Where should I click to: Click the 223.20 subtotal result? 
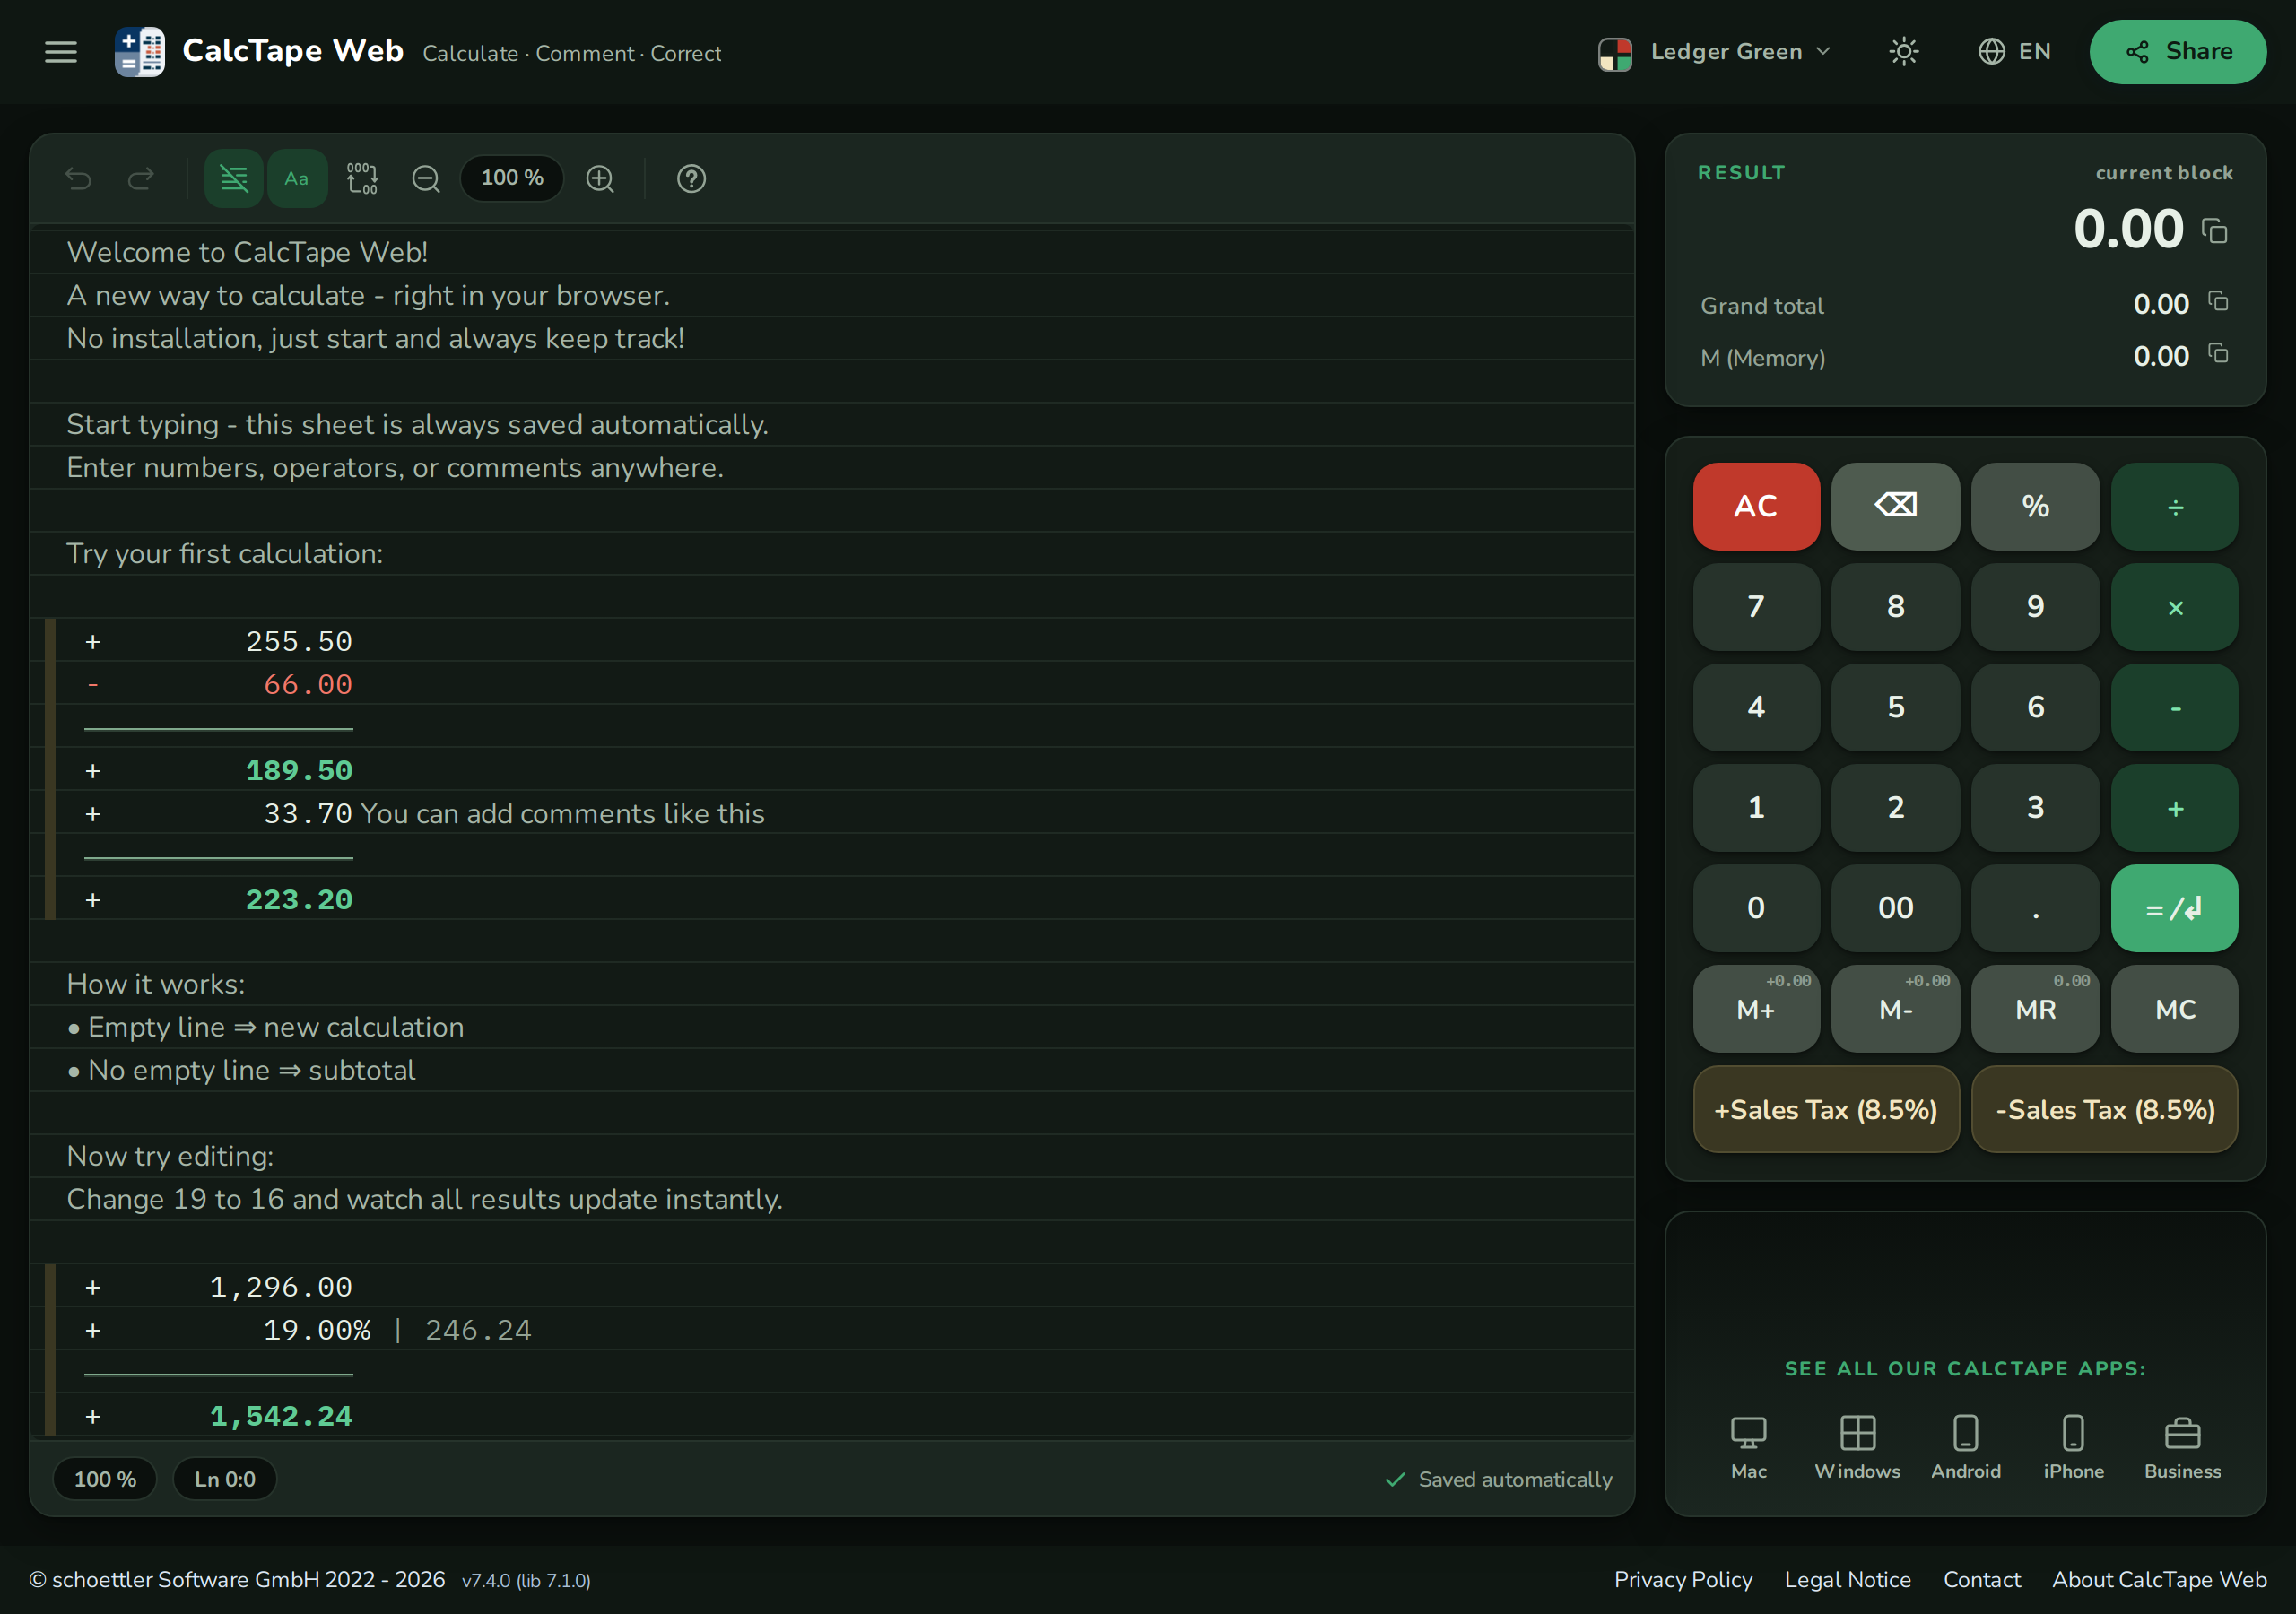(x=299, y=900)
